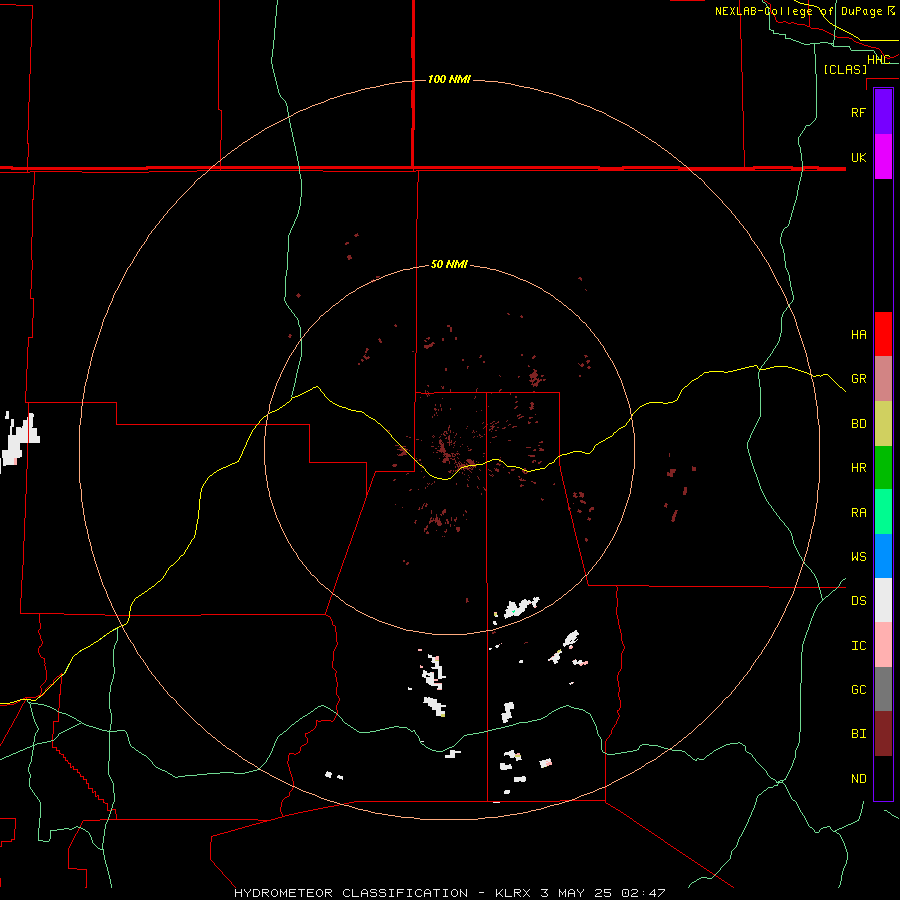900x900 pixels.
Task: Click the KLRX station identifier
Action: pyautogui.click(x=513, y=893)
